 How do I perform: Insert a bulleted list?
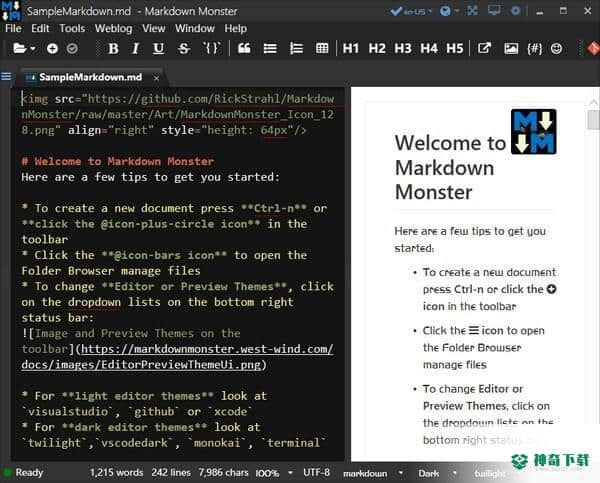click(270, 49)
